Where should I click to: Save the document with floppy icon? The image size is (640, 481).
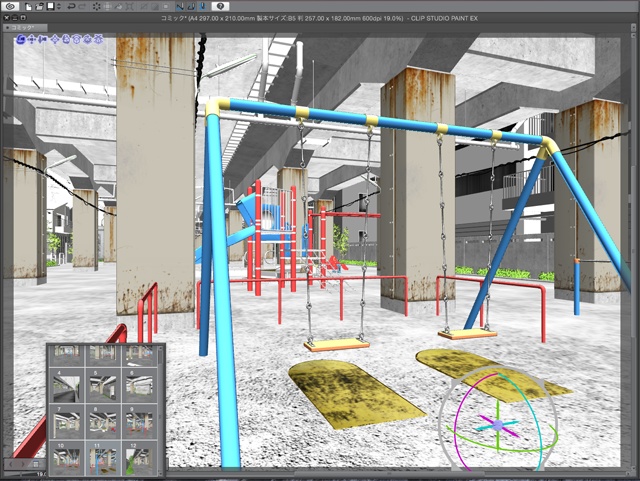[x=51, y=7]
